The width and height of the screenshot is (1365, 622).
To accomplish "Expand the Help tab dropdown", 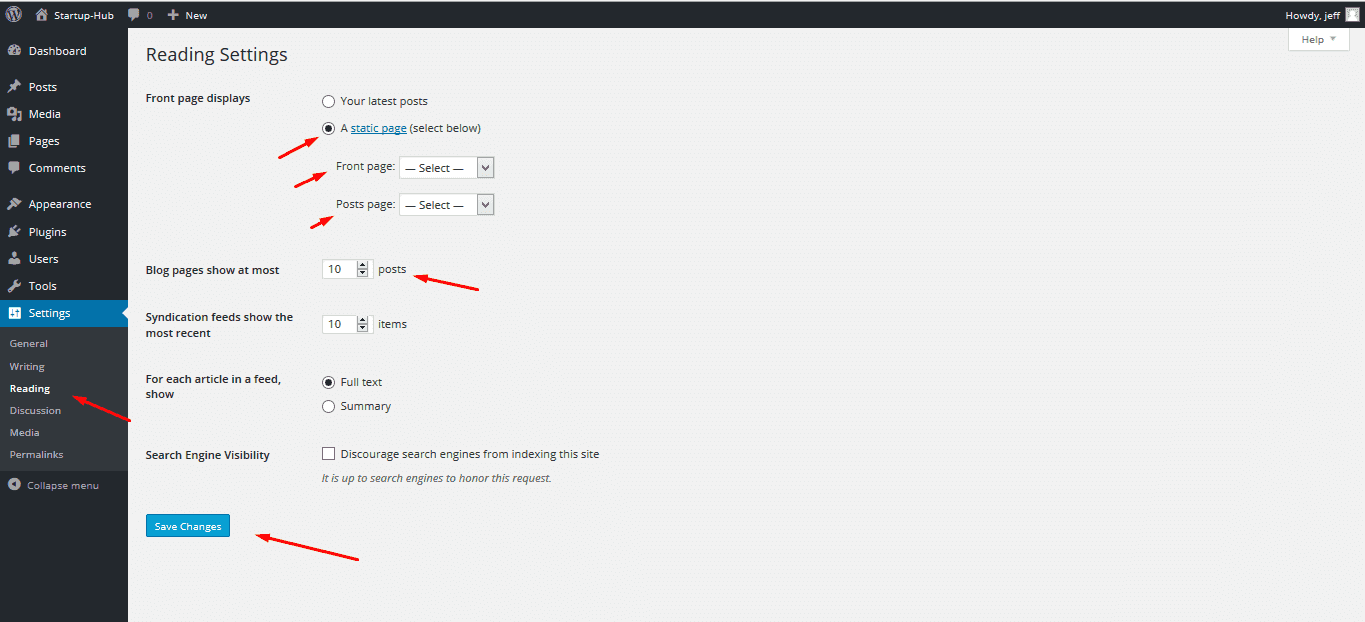I will (x=1318, y=40).
